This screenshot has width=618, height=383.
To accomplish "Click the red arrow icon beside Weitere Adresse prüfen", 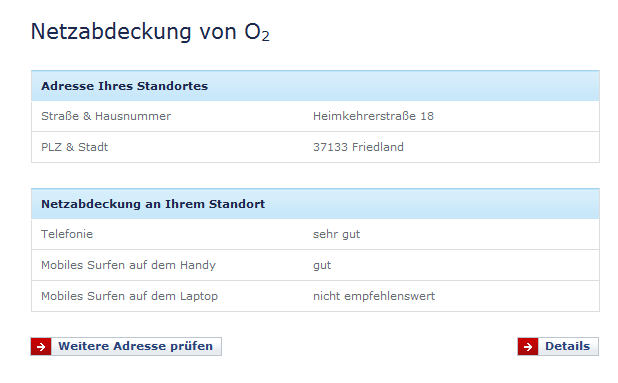I will [x=41, y=346].
